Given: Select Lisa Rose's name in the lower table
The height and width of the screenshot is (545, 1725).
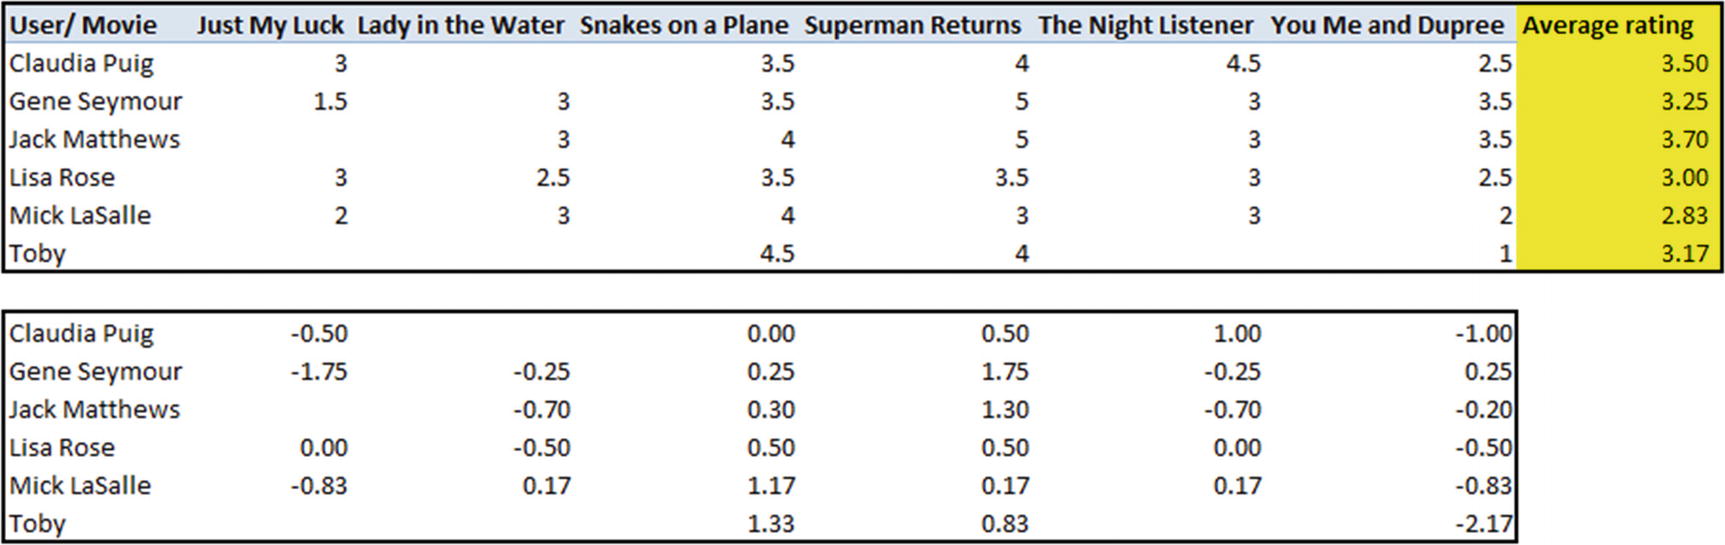Looking at the screenshot, I should point(62,447).
